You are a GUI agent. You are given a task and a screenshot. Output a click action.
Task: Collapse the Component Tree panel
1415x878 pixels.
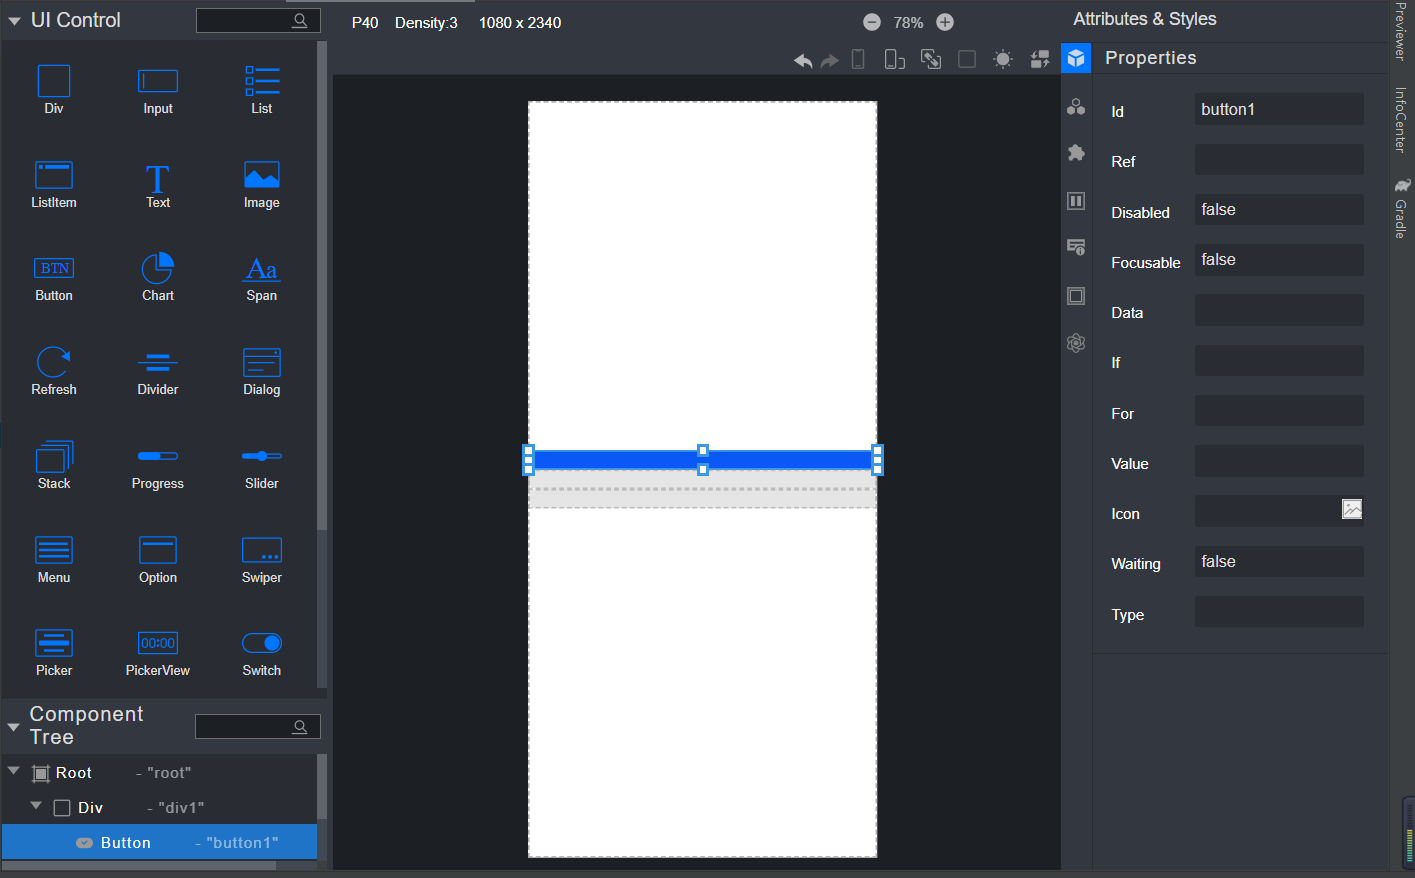coord(14,727)
